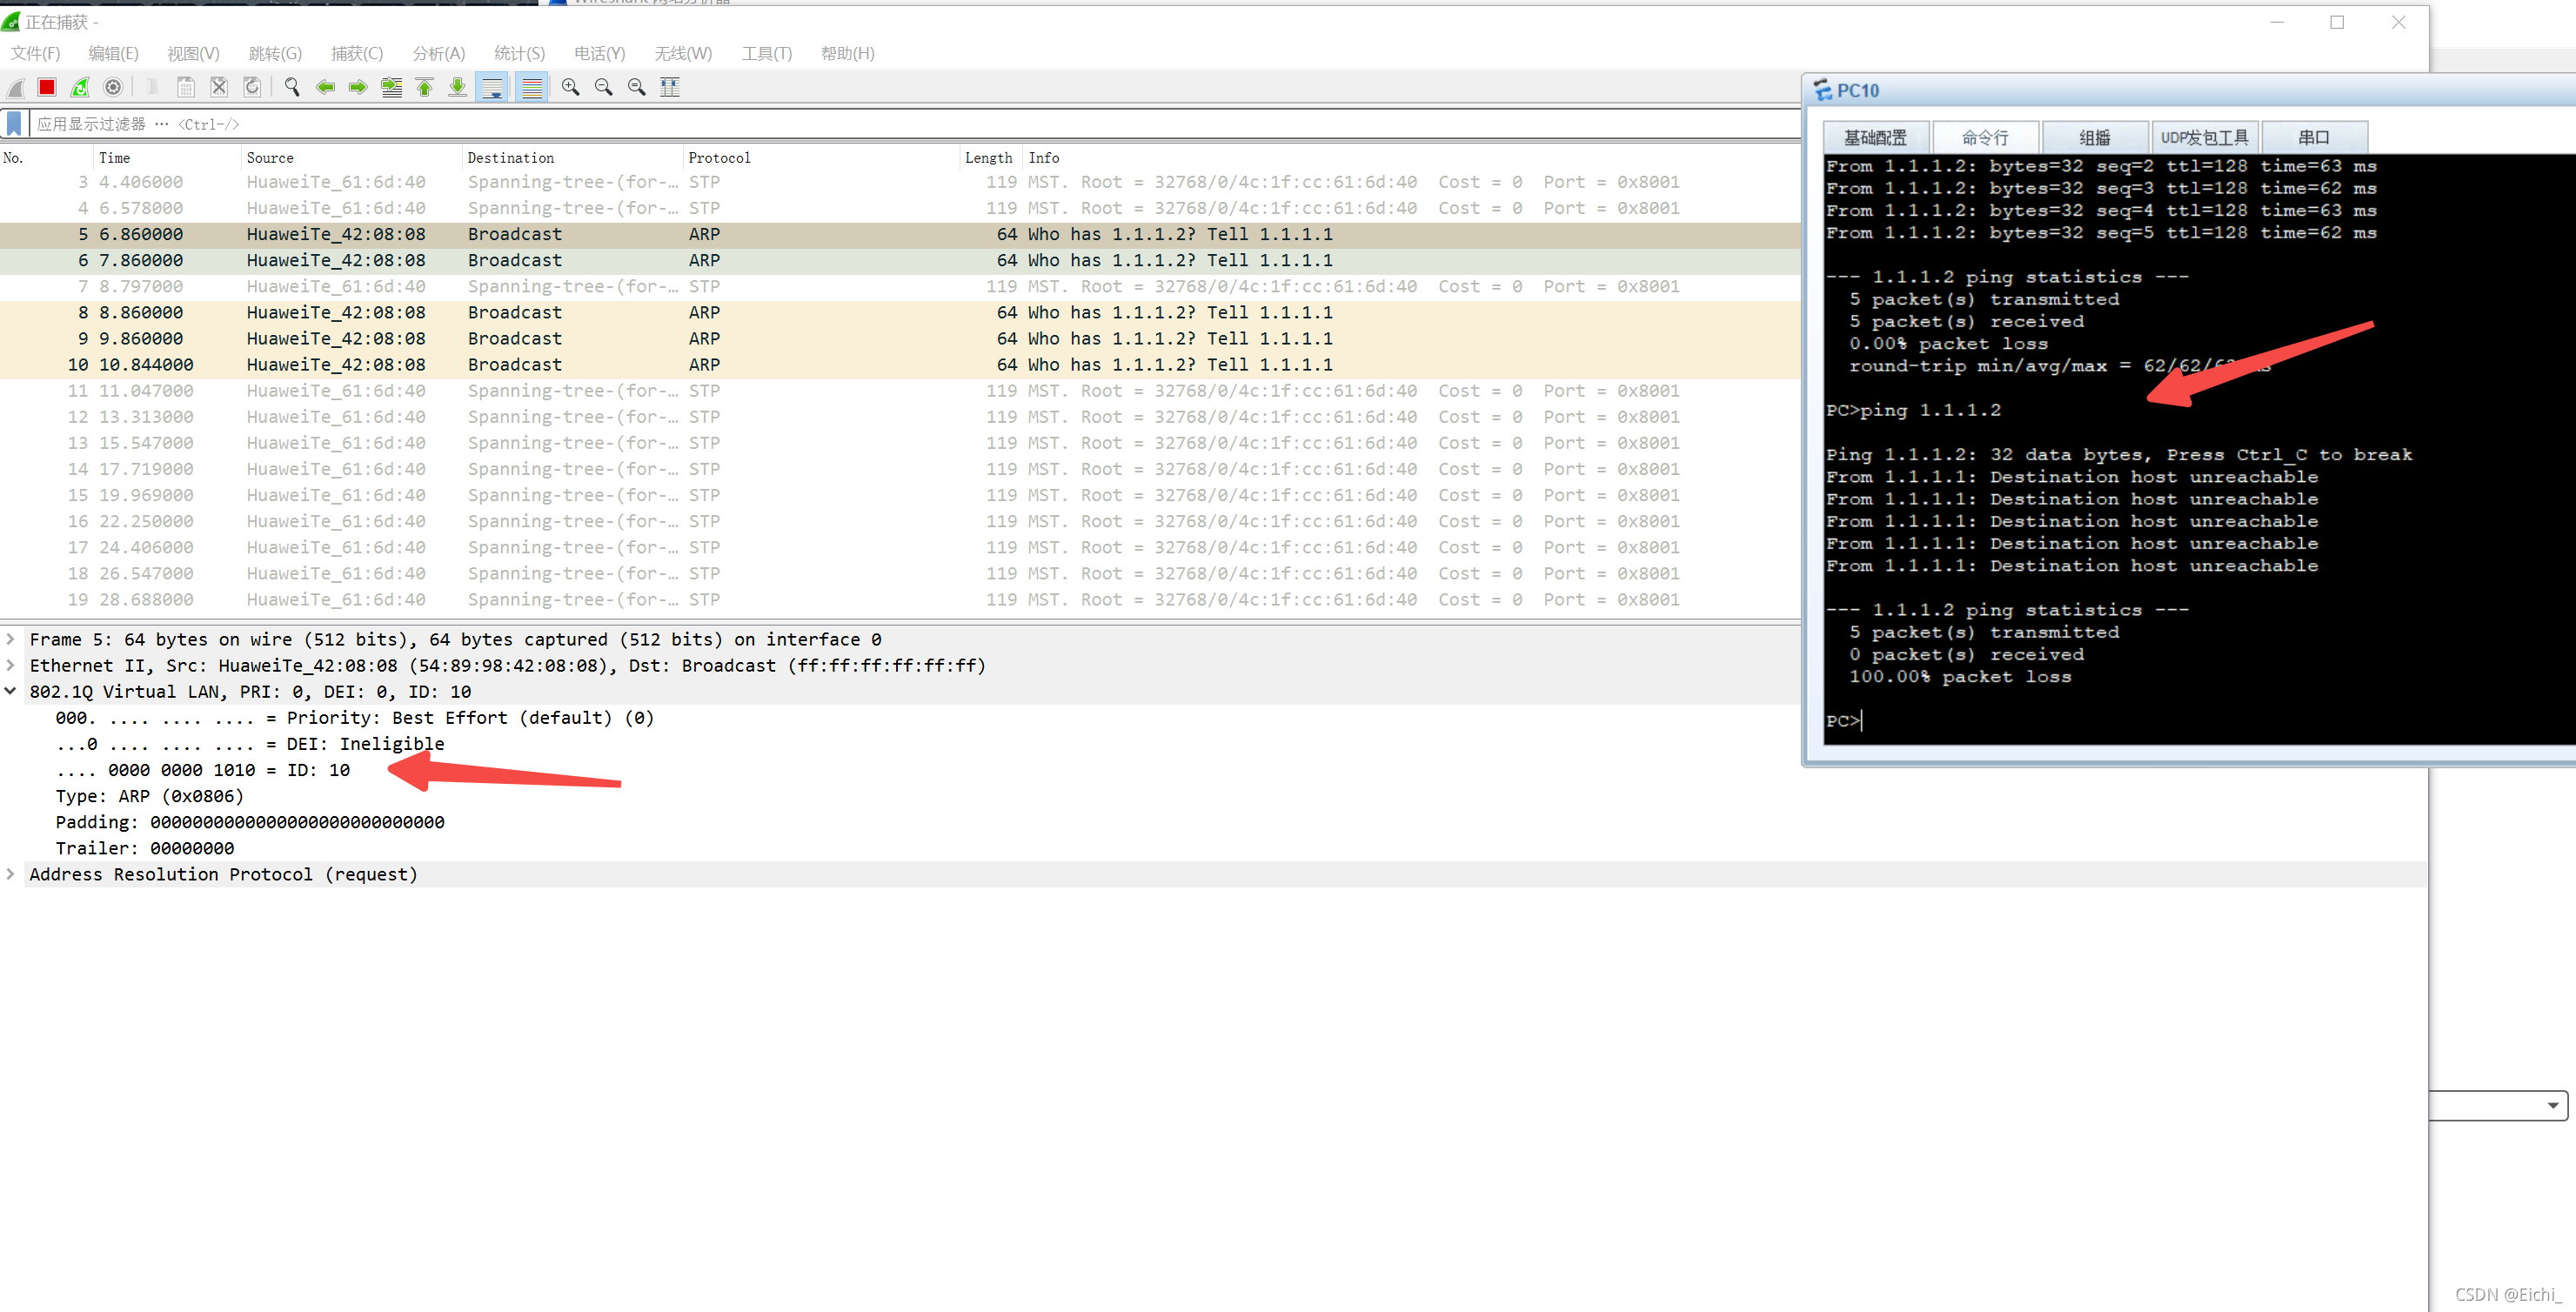2576x1312 pixels.
Task: Open the 电话(Y) menu
Action: tap(600, 53)
